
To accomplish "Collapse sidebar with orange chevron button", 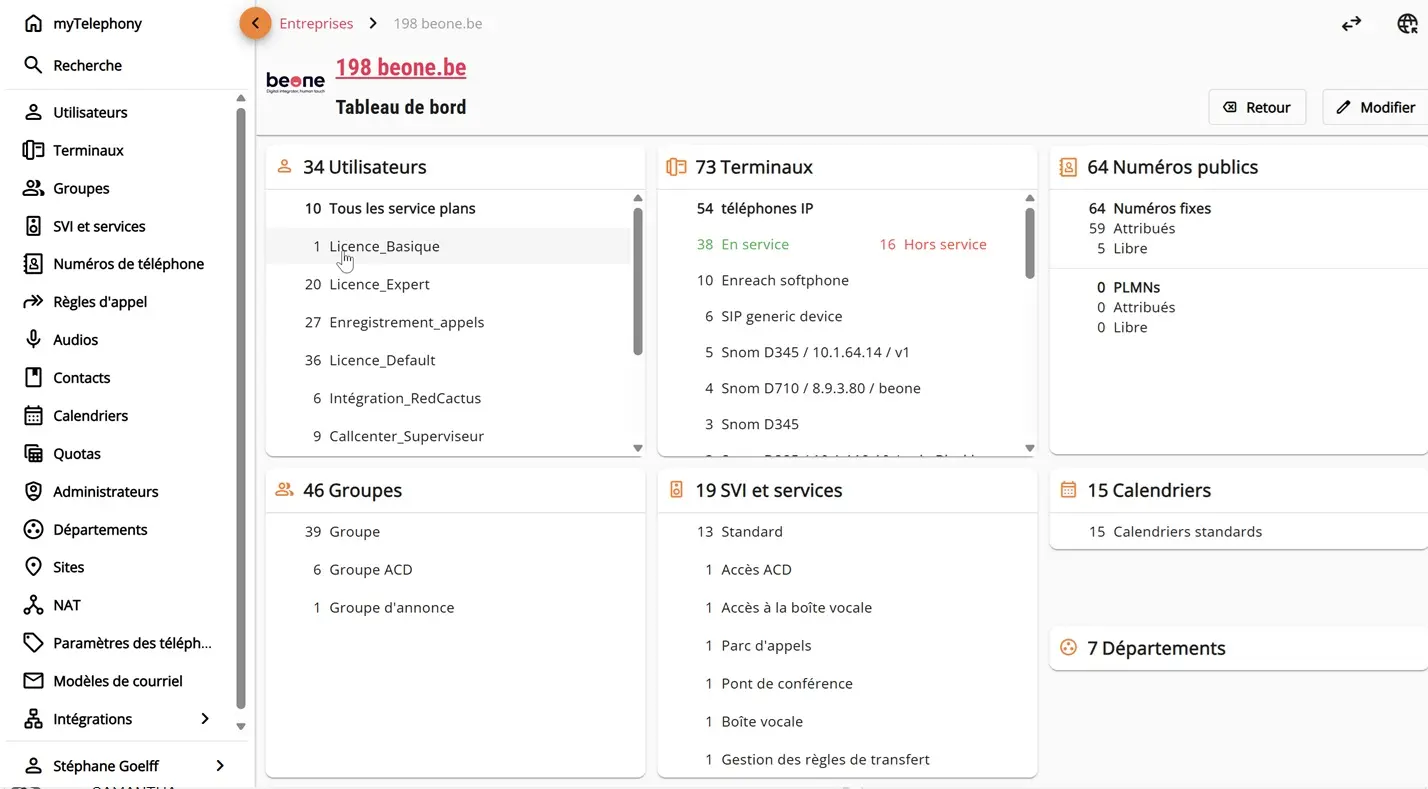I will (x=255, y=23).
